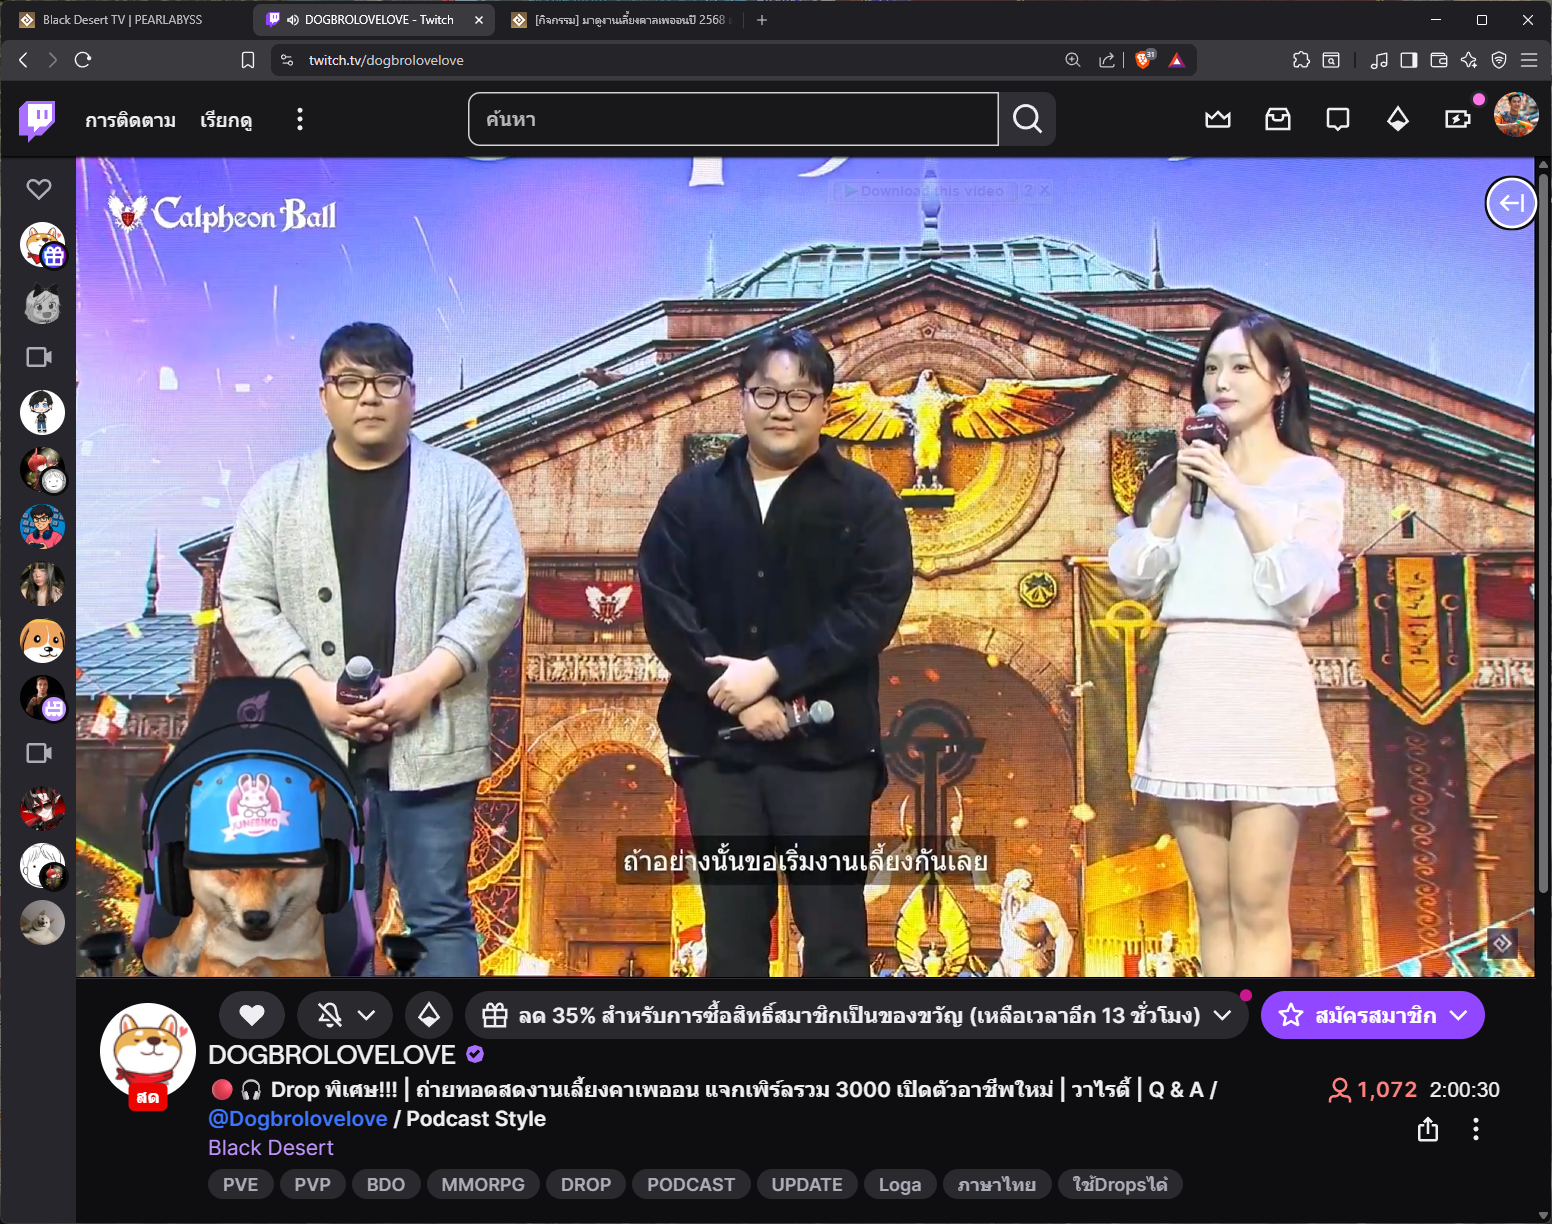This screenshot has width=1552, height=1224.
Task: Share the stream using the share icon
Action: coord(1427,1129)
